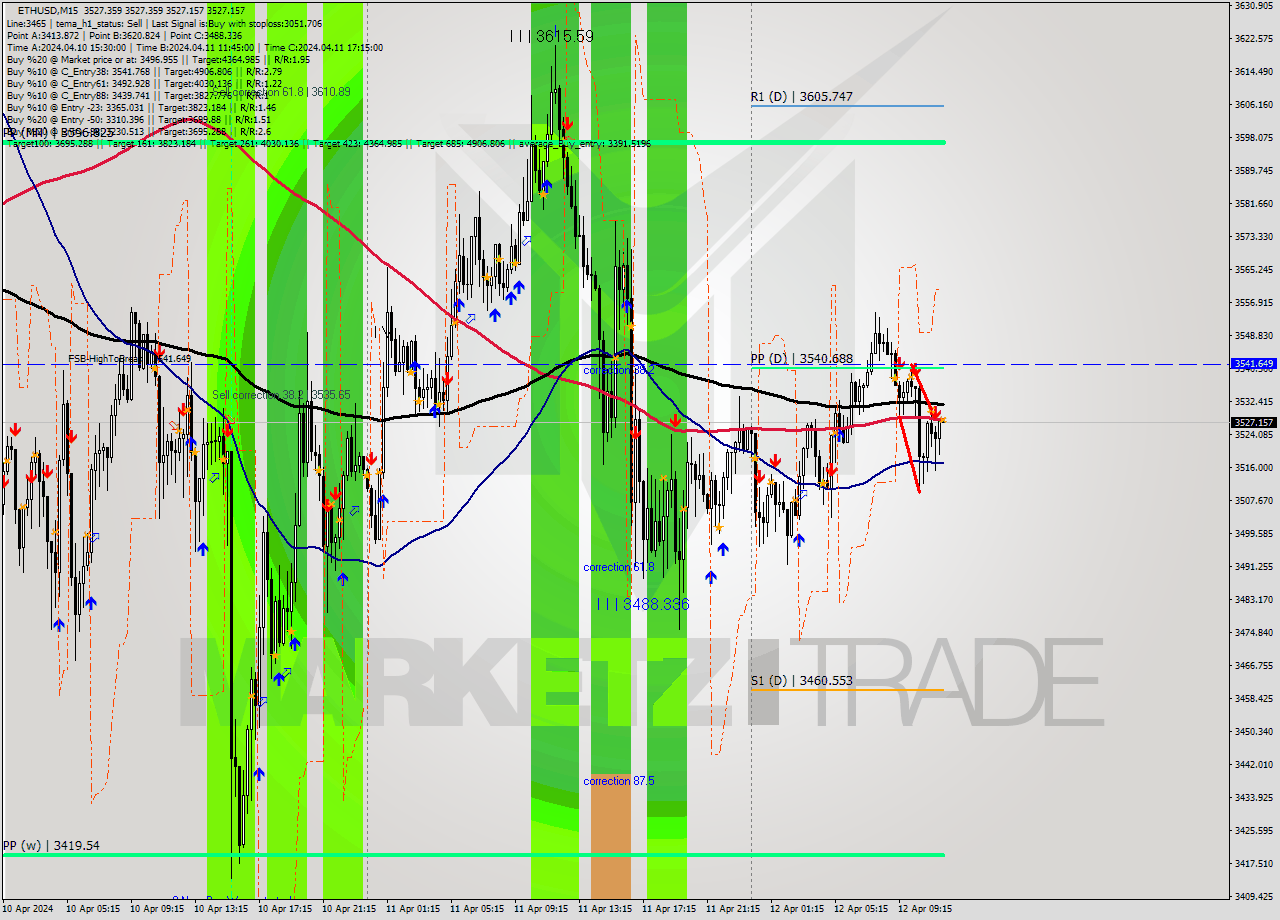Click the '12 Apr 09:15' time axis label
The height and width of the screenshot is (920, 1280).
click(x=926, y=909)
